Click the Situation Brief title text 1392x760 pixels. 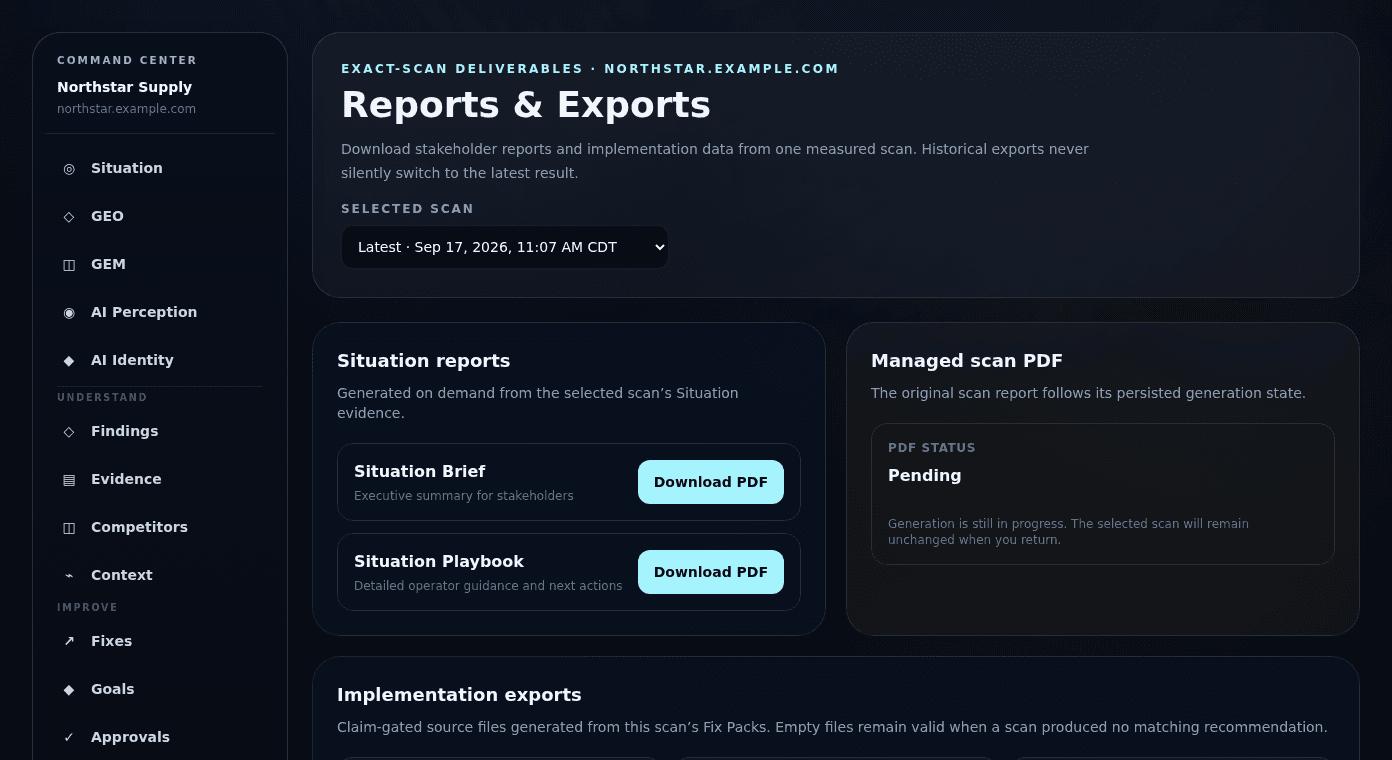(420, 471)
